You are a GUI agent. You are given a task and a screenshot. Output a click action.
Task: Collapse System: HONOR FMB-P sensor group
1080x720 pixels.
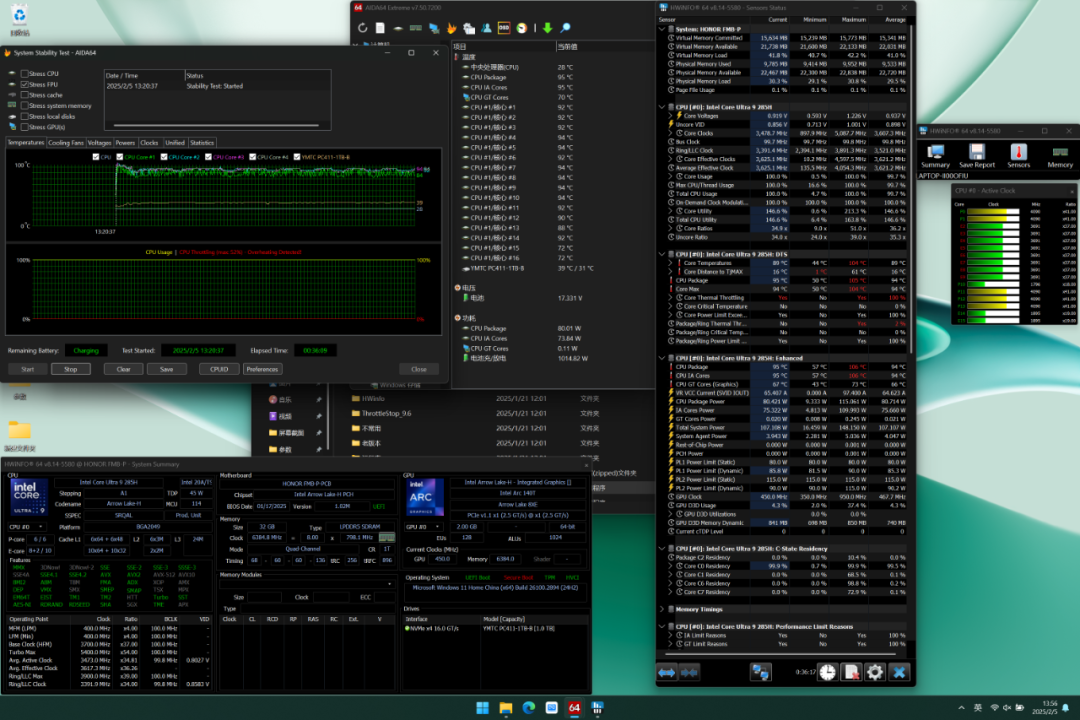(x=662, y=30)
